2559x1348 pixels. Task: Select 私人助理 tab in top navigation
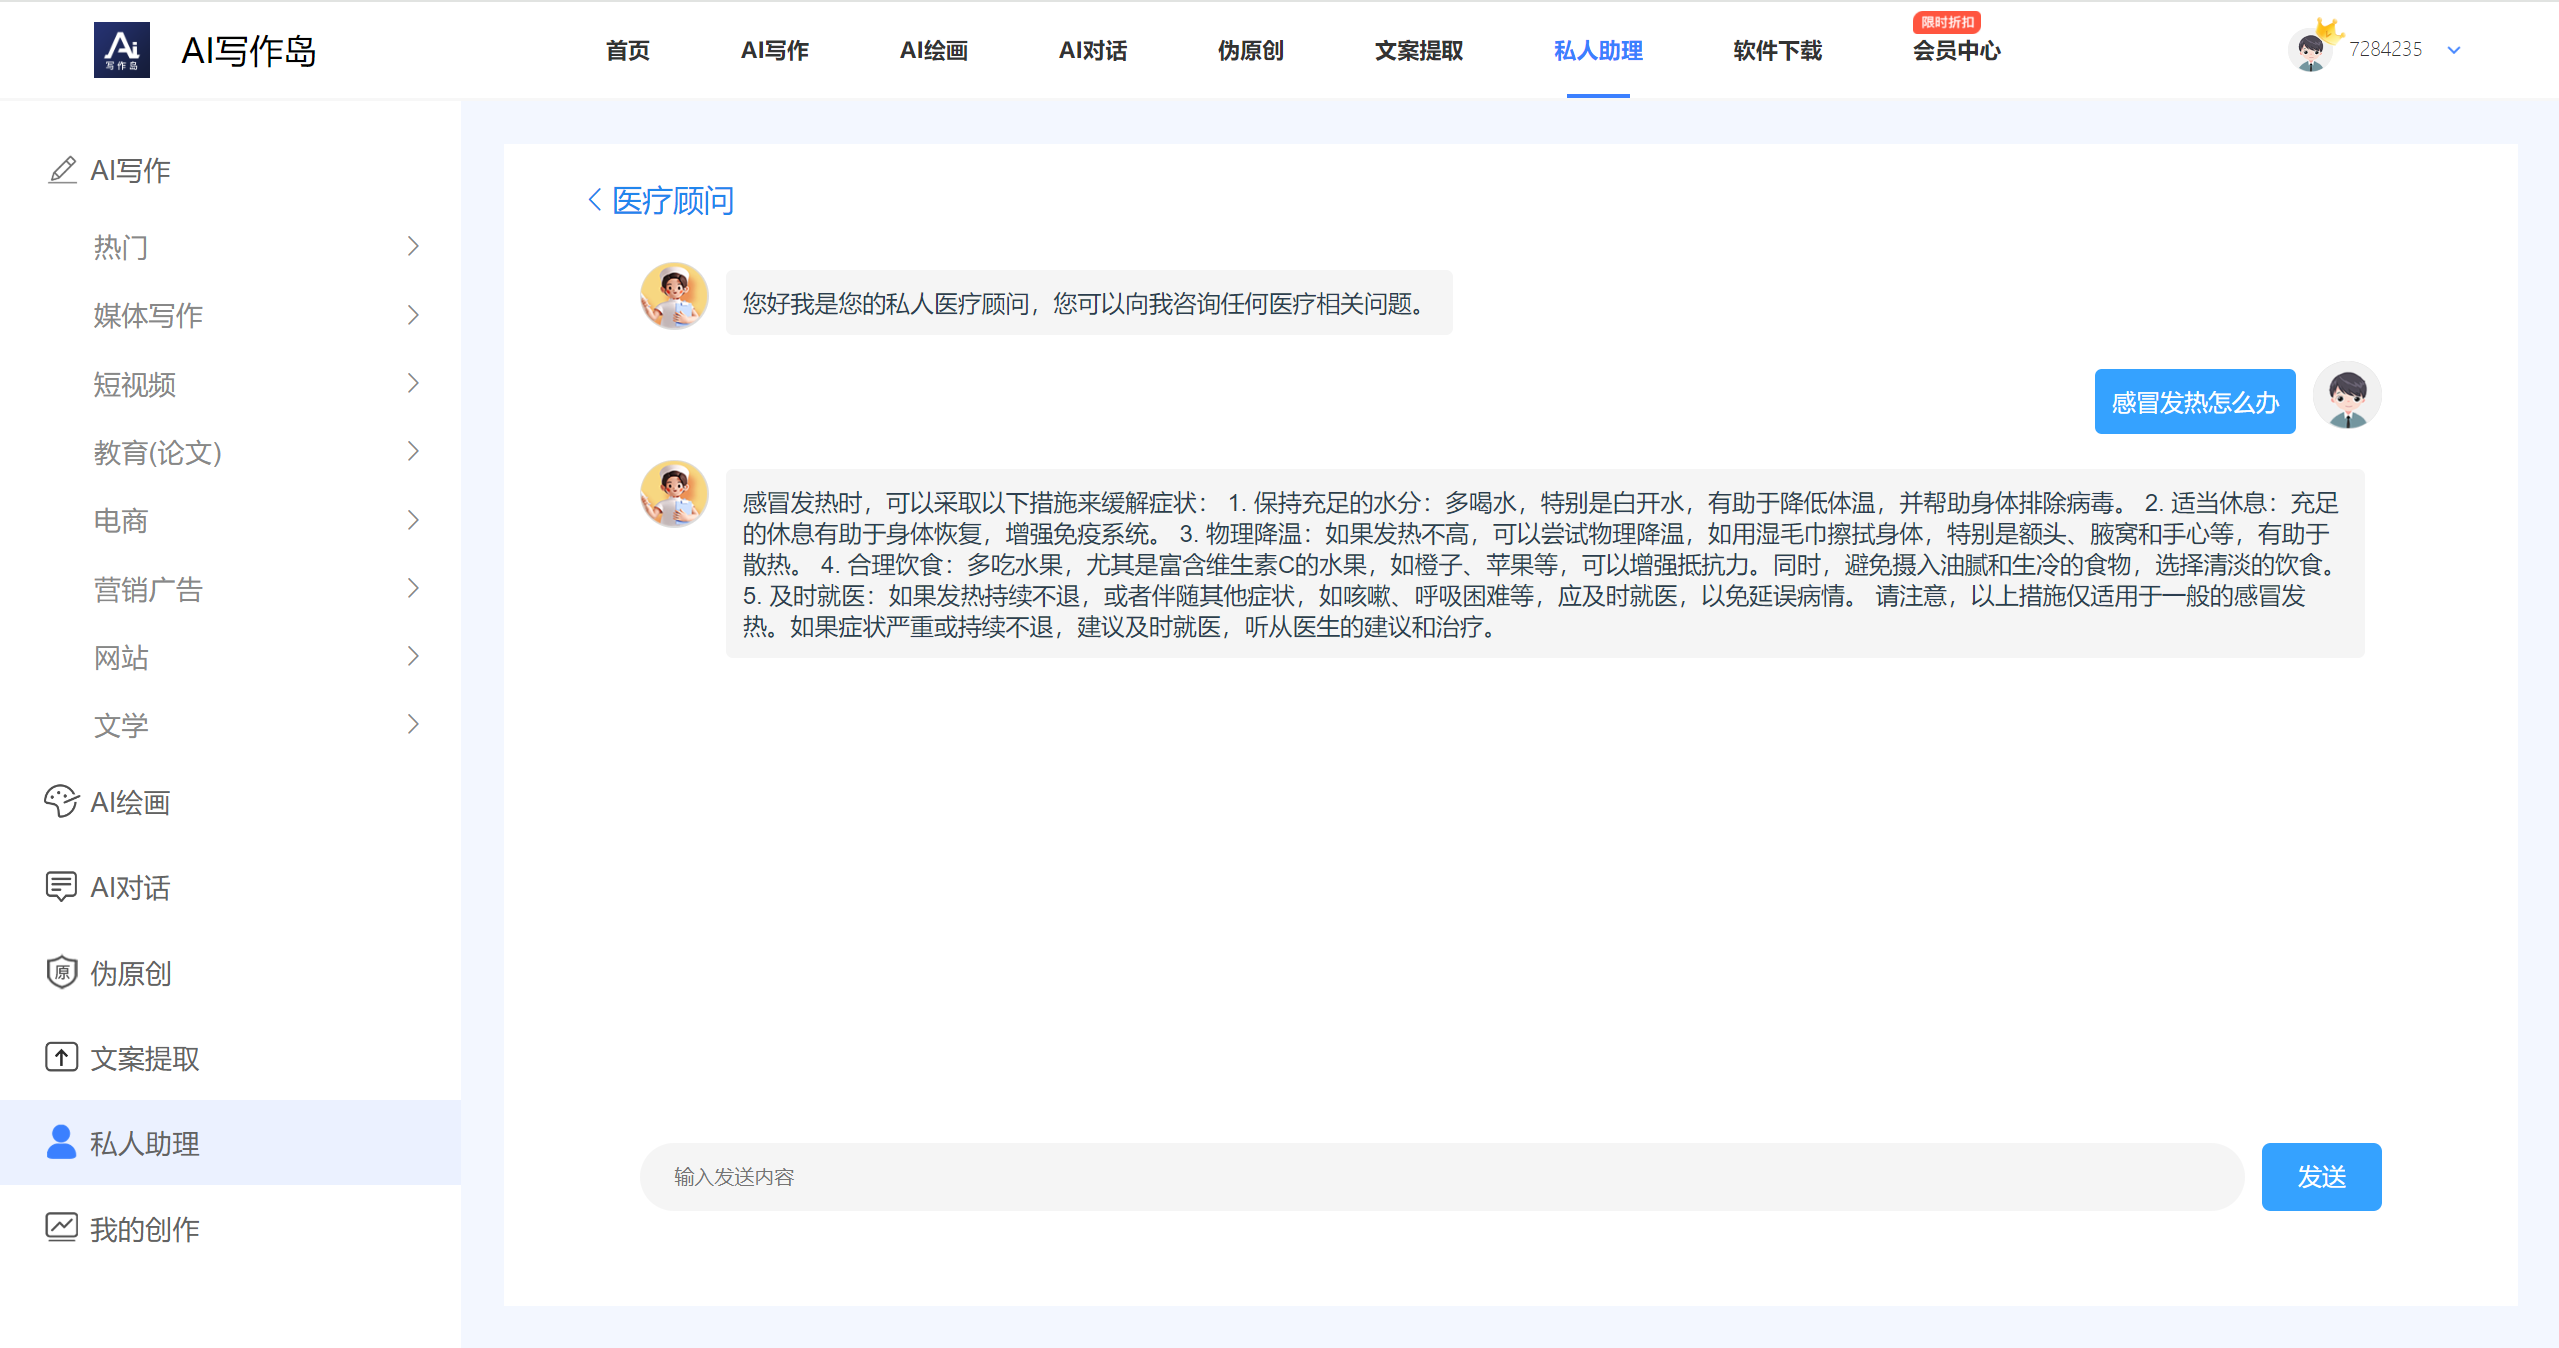pos(1598,50)
